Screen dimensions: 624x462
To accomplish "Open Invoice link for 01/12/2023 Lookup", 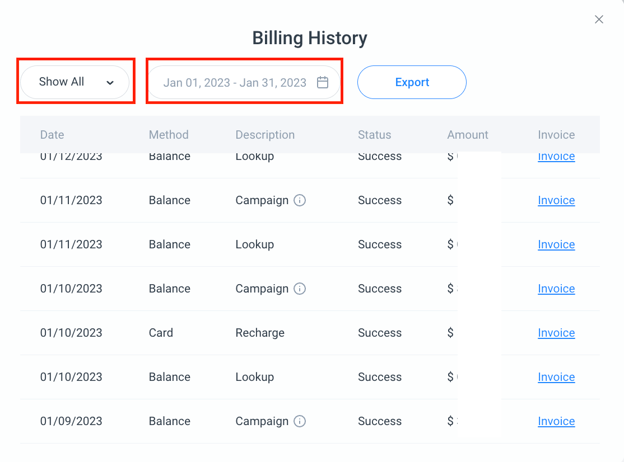I will tap(556, 157).
